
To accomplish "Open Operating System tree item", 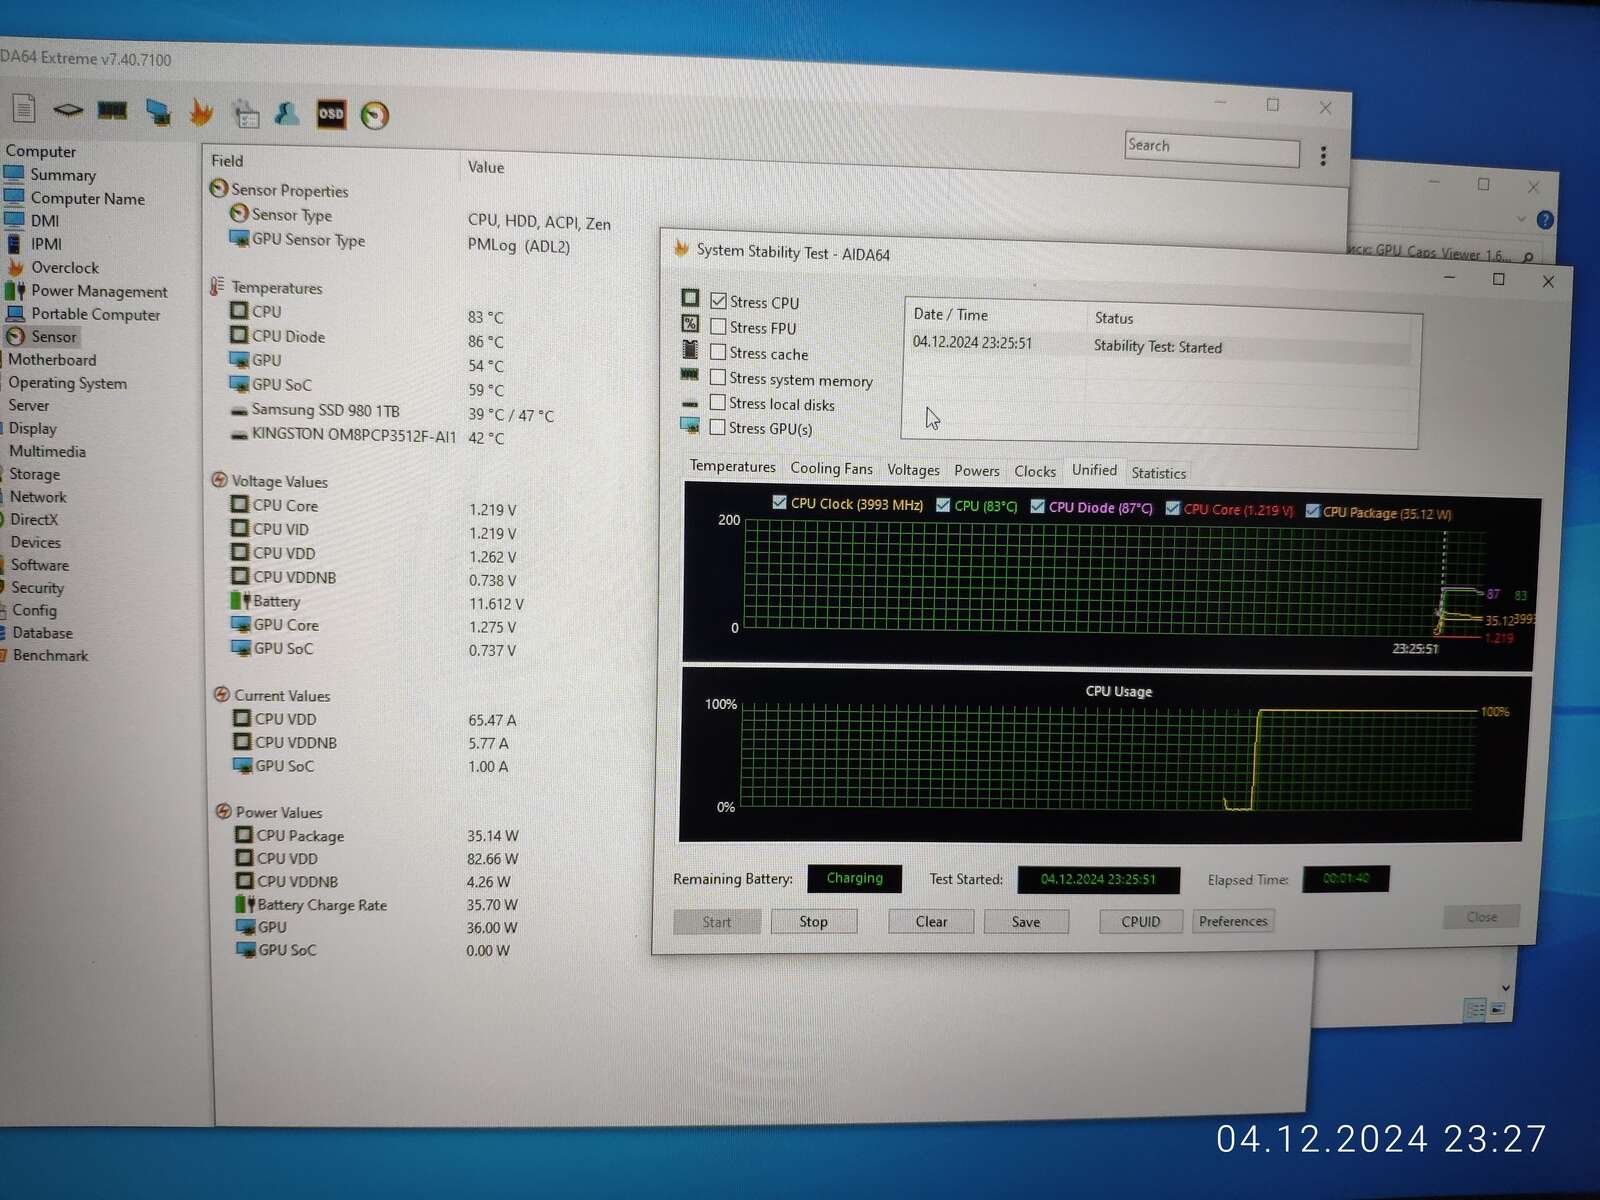I will pos(67,382).
